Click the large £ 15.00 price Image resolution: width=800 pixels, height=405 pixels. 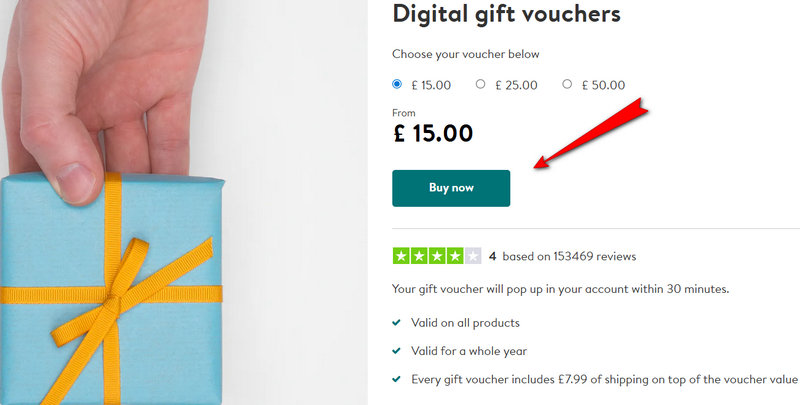coord(433,133)
